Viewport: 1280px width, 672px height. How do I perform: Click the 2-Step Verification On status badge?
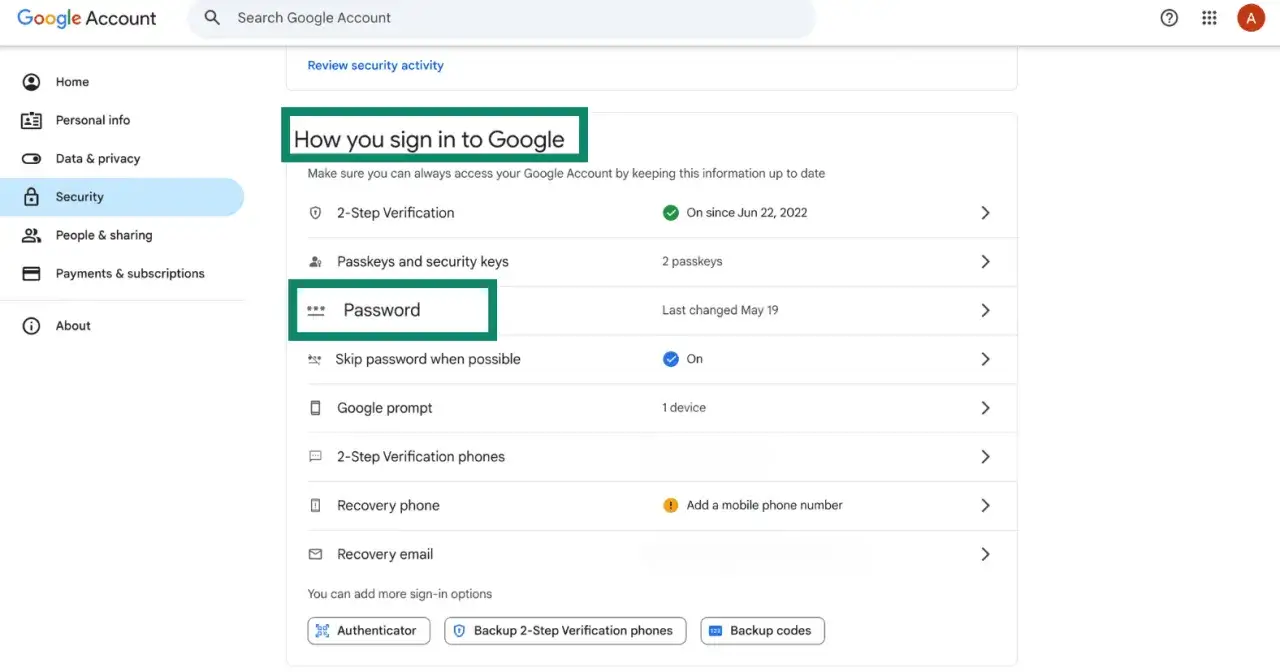click(671, 212)
